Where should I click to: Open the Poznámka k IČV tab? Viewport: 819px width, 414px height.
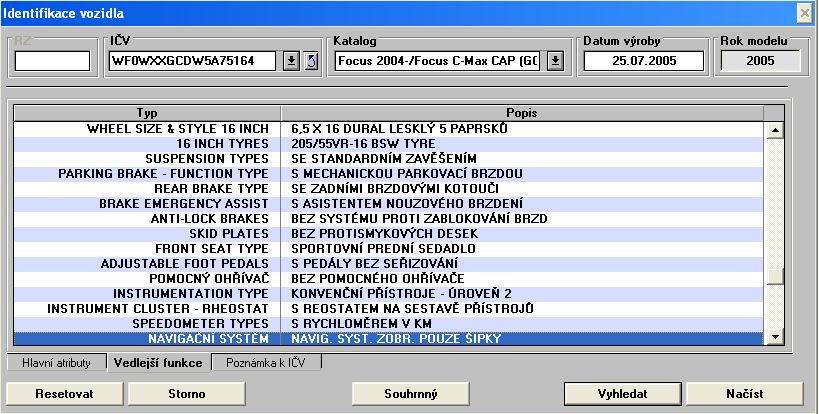(267, 362)
